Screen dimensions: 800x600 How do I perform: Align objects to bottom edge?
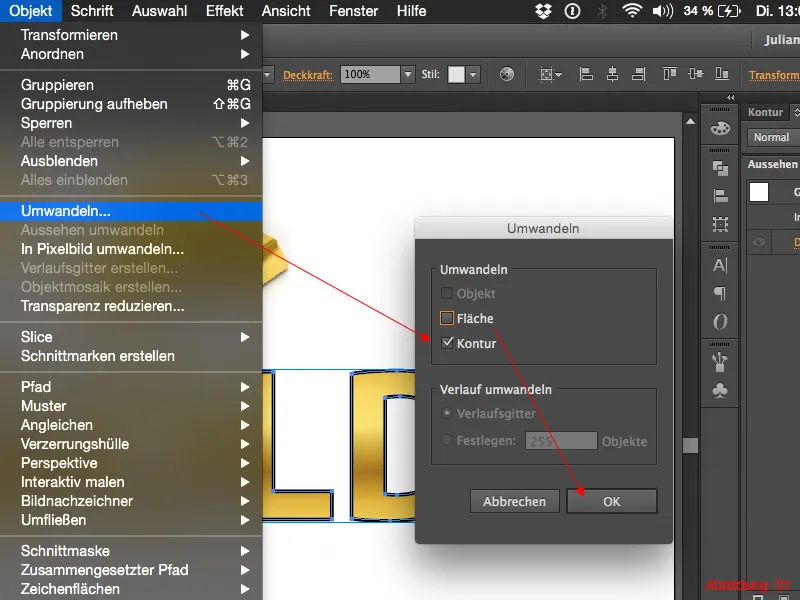coord(721,74)
